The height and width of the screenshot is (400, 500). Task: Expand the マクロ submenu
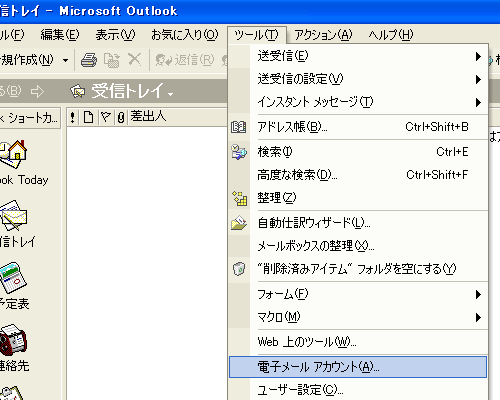tap(358, 317)
